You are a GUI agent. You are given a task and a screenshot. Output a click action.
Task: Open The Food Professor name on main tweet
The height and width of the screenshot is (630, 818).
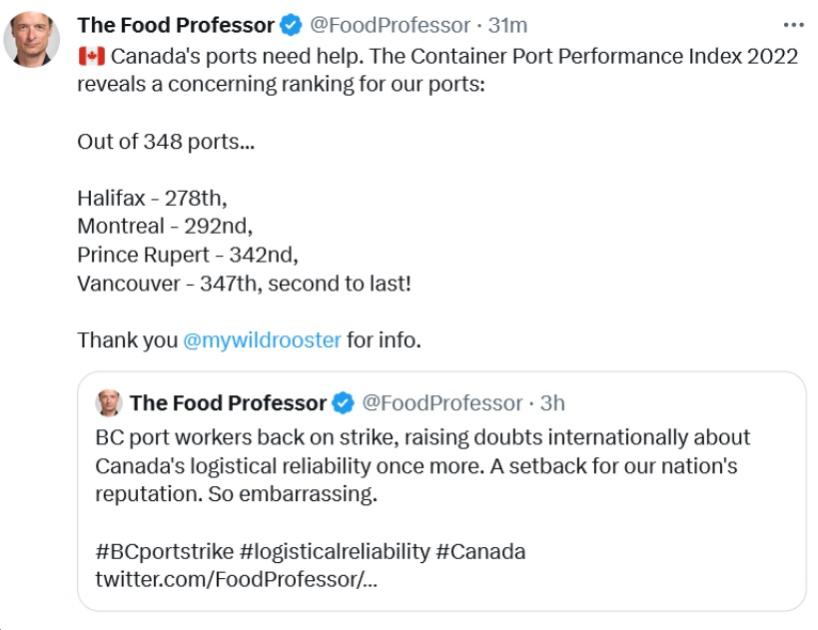(175, 25)
